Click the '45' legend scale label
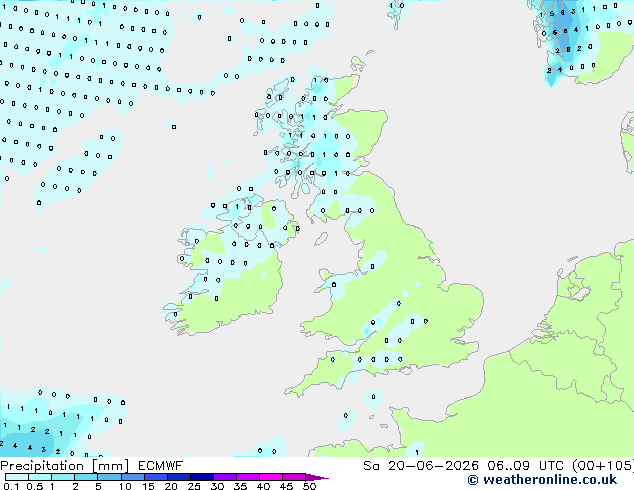The width and height of the screenshot is (634, 490). (x=286, y=486)
